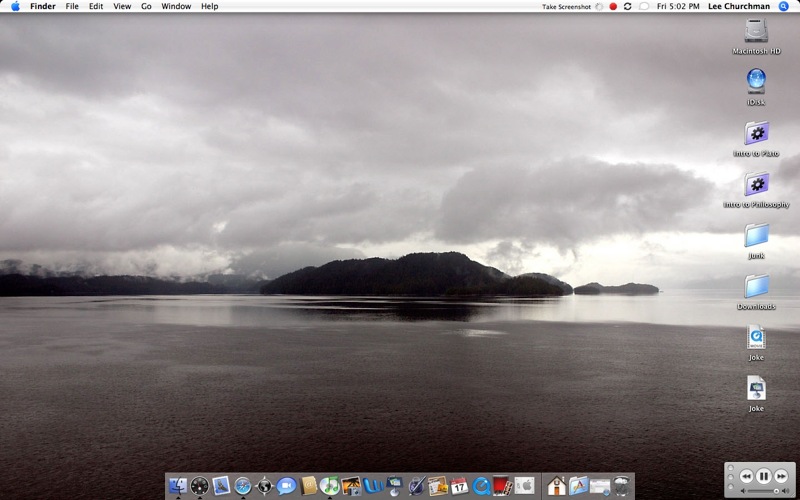Click the Trash in the Dock

point(622,486)
